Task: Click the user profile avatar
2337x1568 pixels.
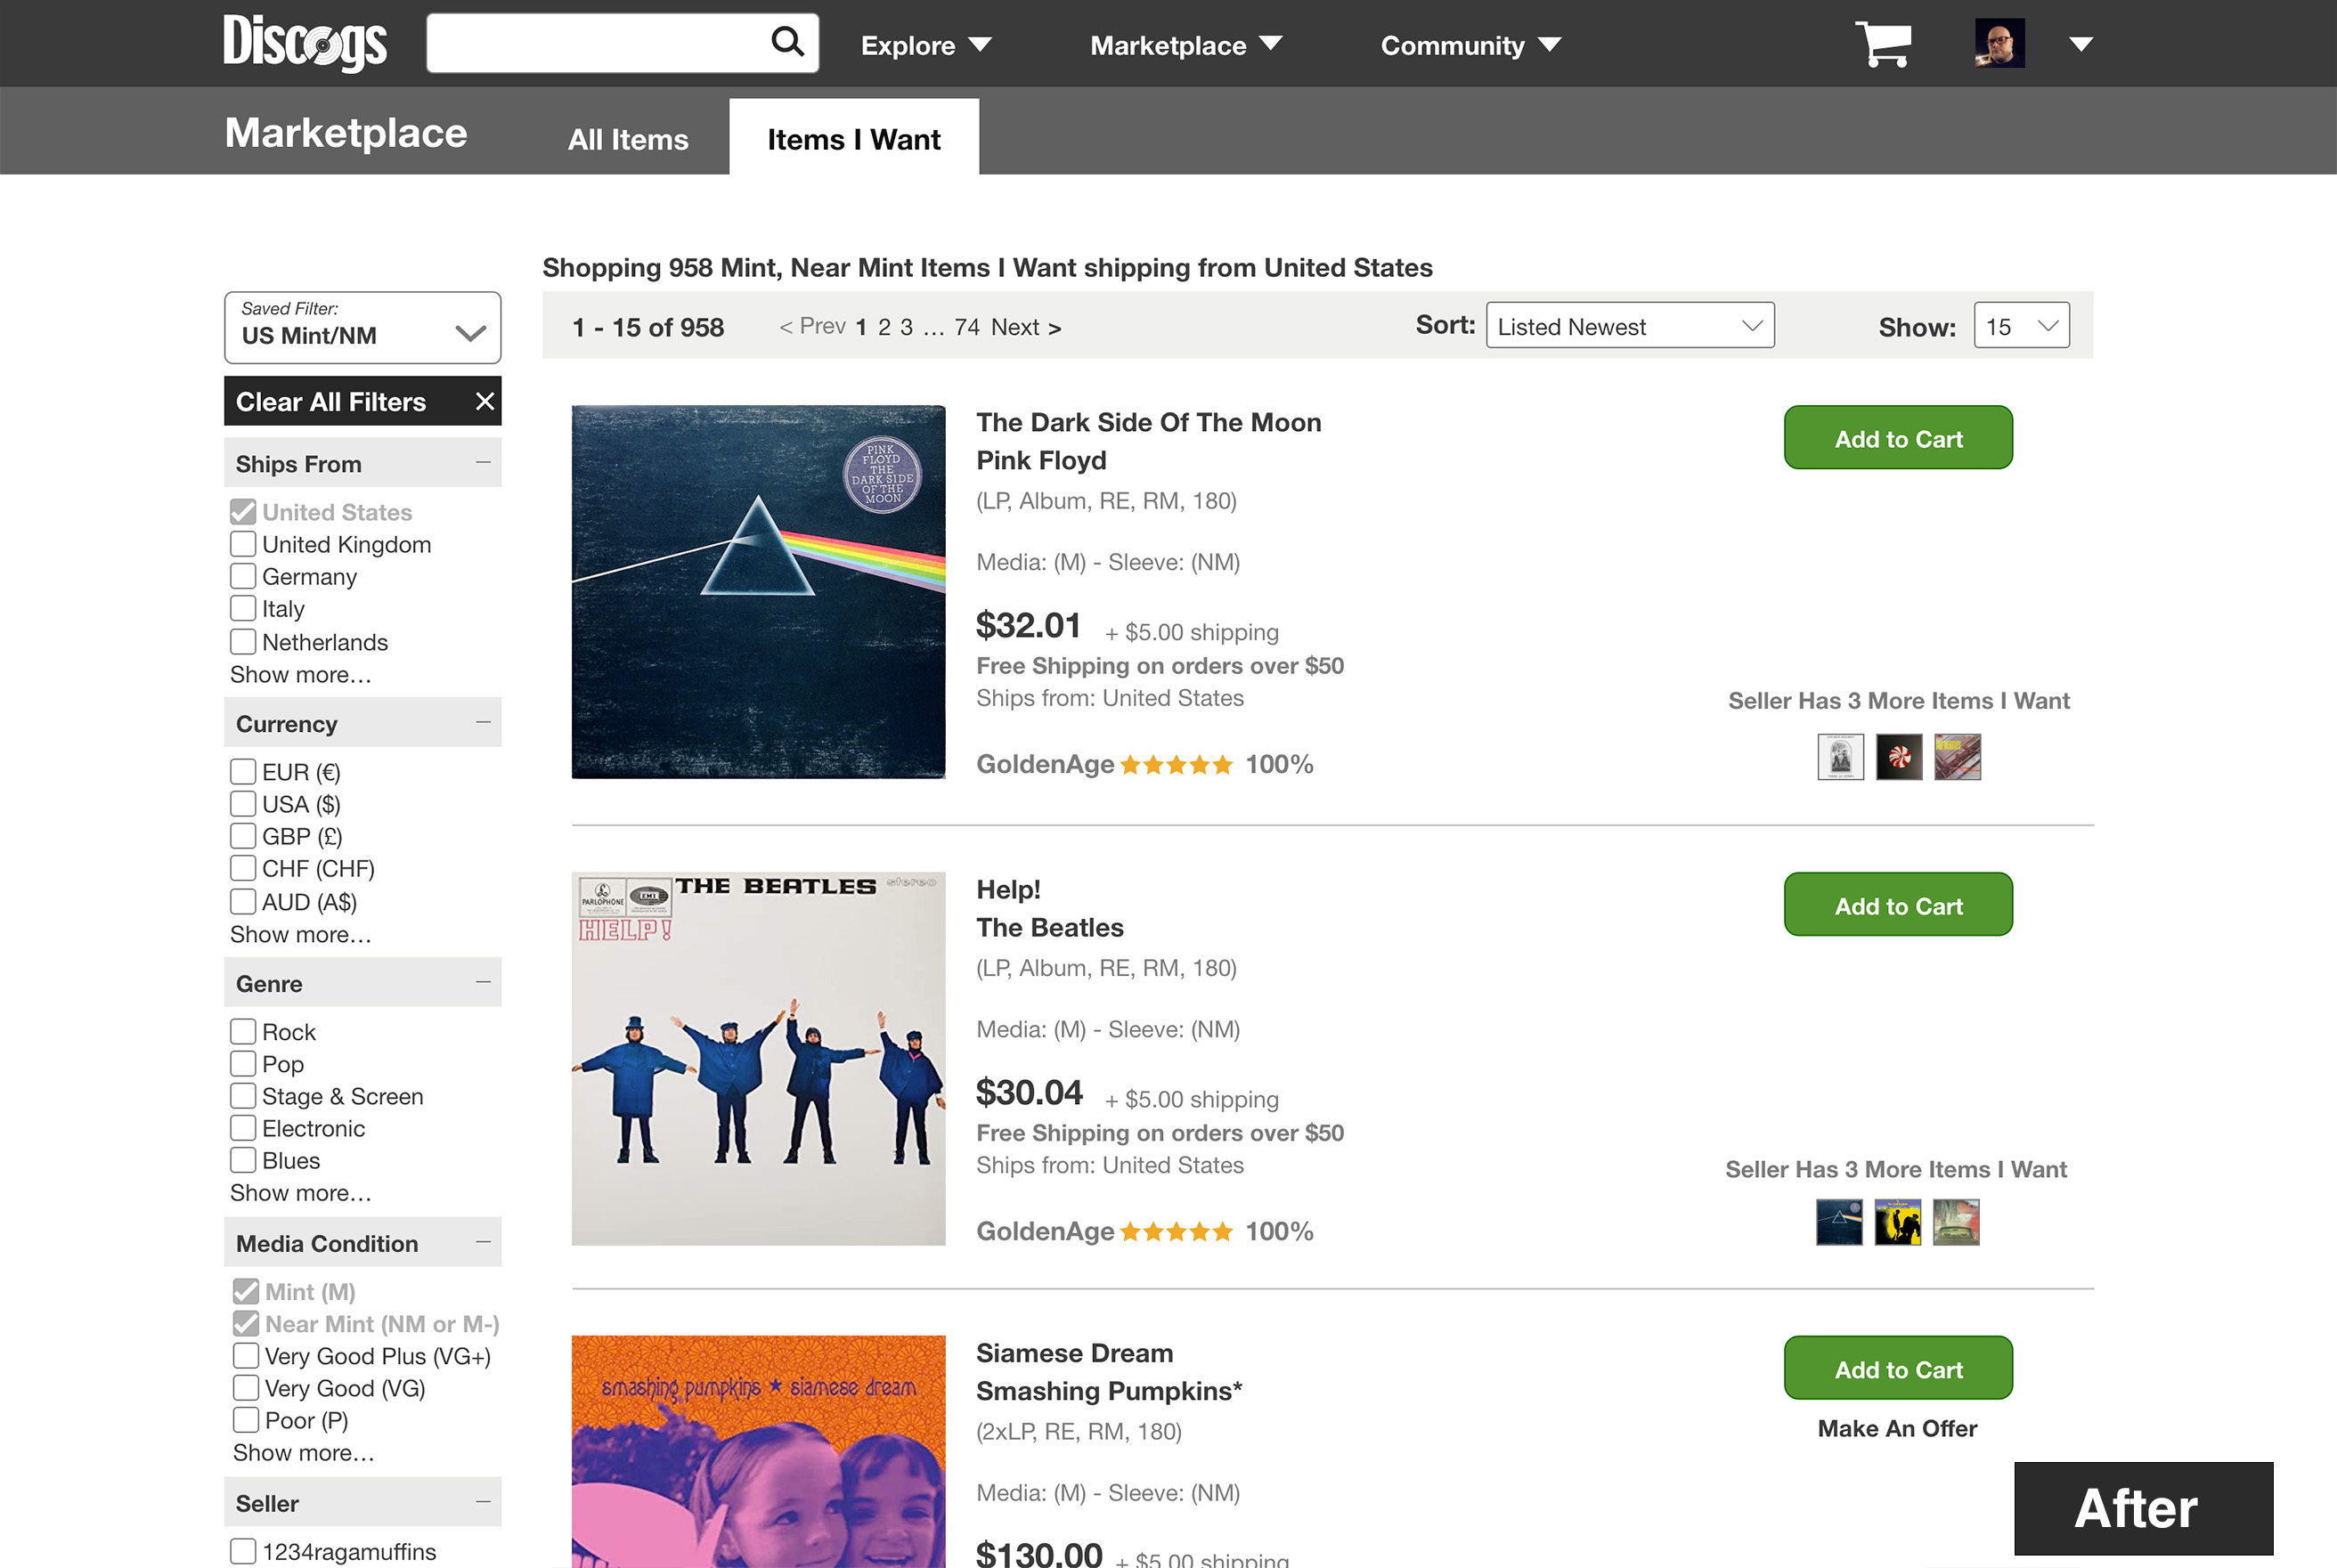Action: tap(1999, 43)
